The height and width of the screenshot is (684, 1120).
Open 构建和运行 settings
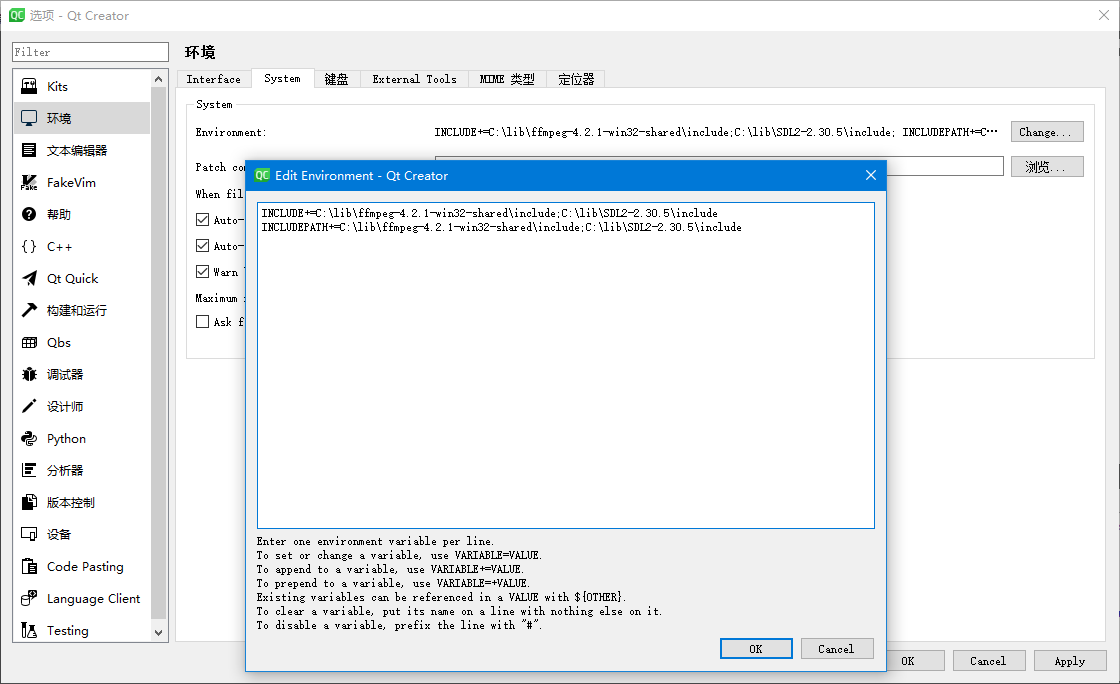pos(82,311)
